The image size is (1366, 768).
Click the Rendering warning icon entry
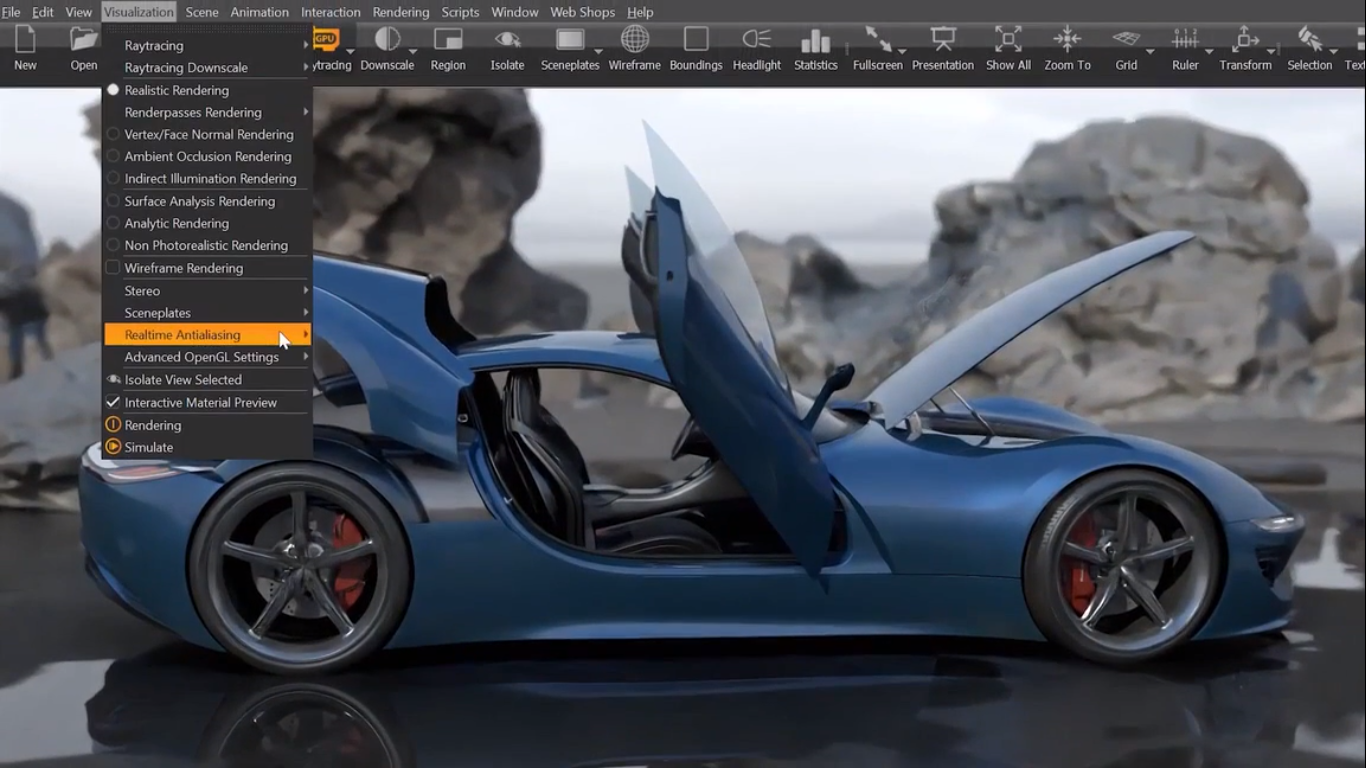click(x=208, y=425)
